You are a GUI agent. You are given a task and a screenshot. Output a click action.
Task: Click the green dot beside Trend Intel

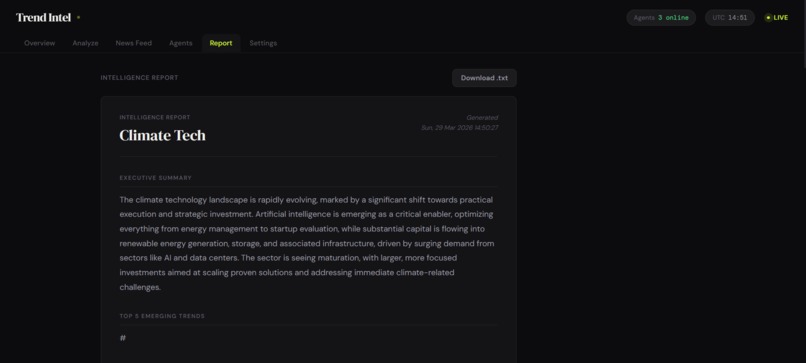click(x=78, y=17)
